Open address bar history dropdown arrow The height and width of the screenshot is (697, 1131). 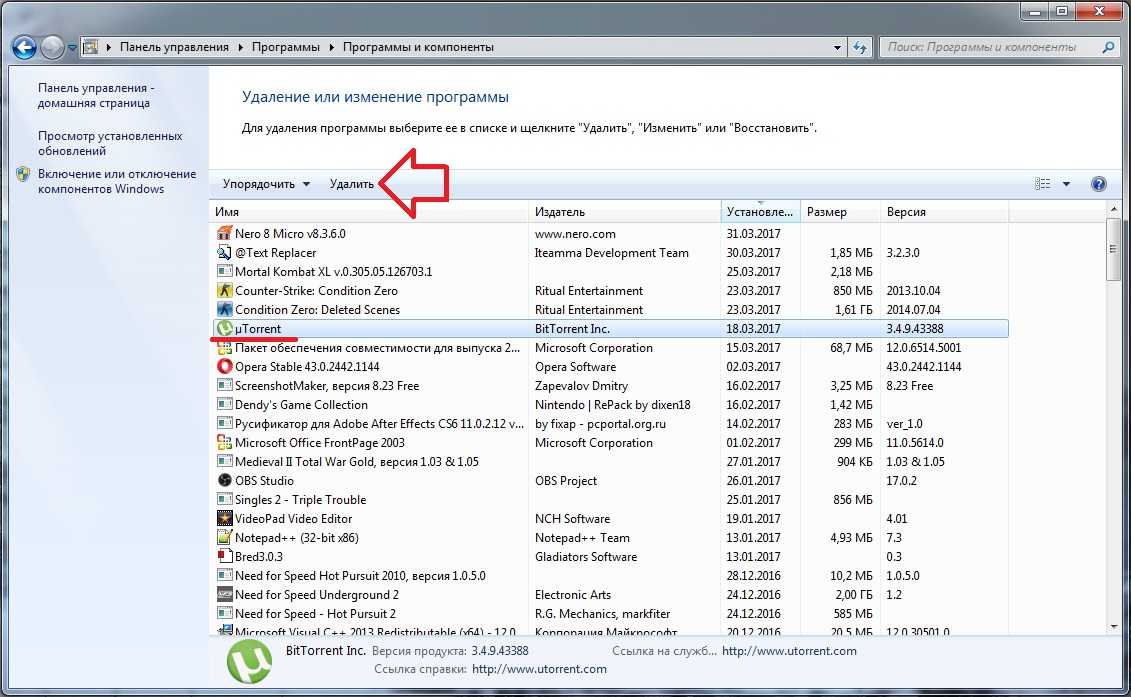pos(837,48)
